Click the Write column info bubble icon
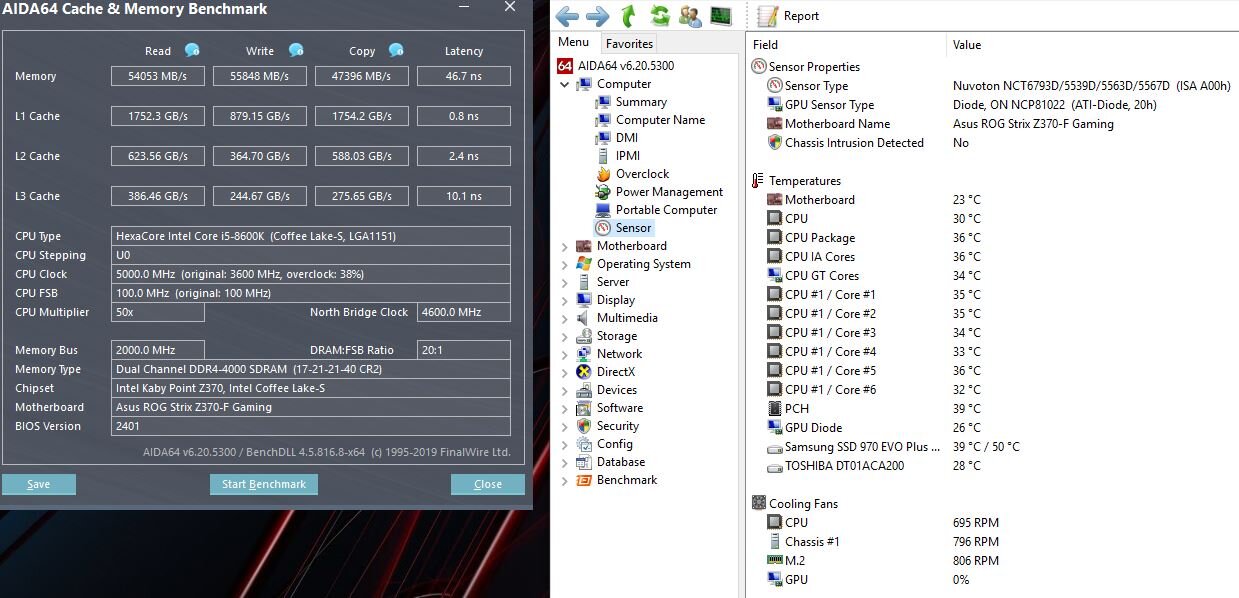Screen dimensions: 1239x598 coord(296,50)
